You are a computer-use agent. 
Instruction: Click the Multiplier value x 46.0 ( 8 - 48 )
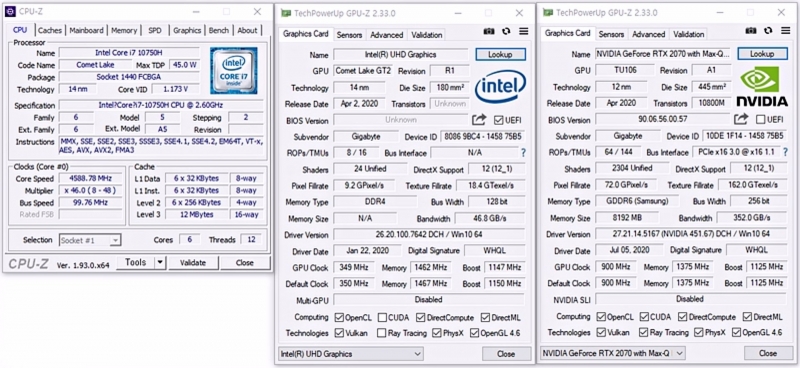coord(91,190)
